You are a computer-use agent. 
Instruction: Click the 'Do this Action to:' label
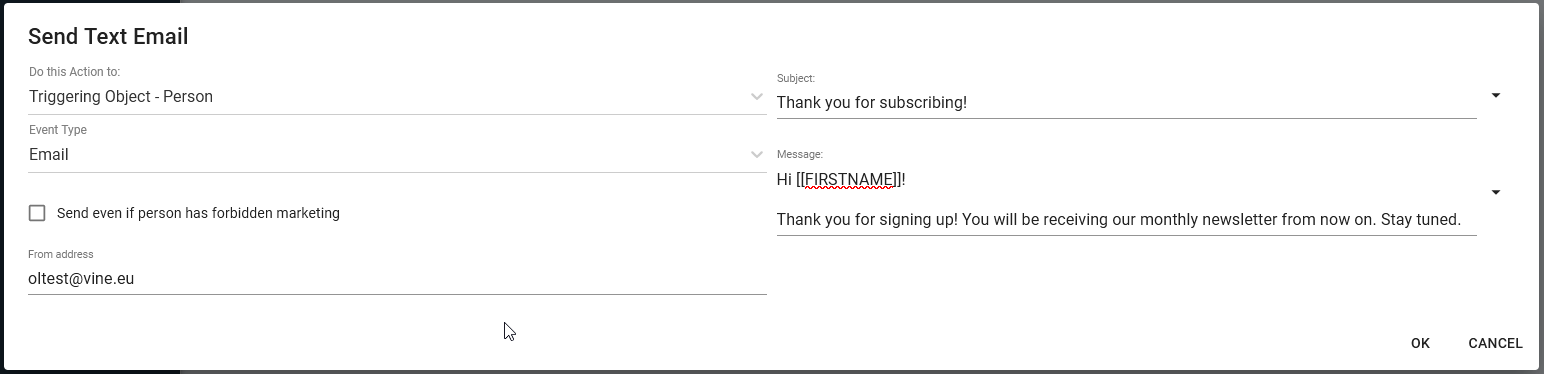tap(74, 72)
